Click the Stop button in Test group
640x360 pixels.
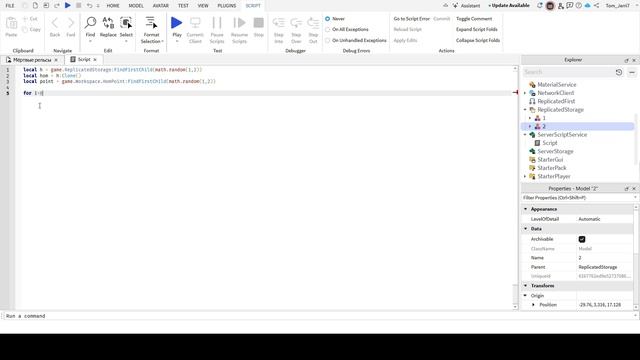[259, 23]
